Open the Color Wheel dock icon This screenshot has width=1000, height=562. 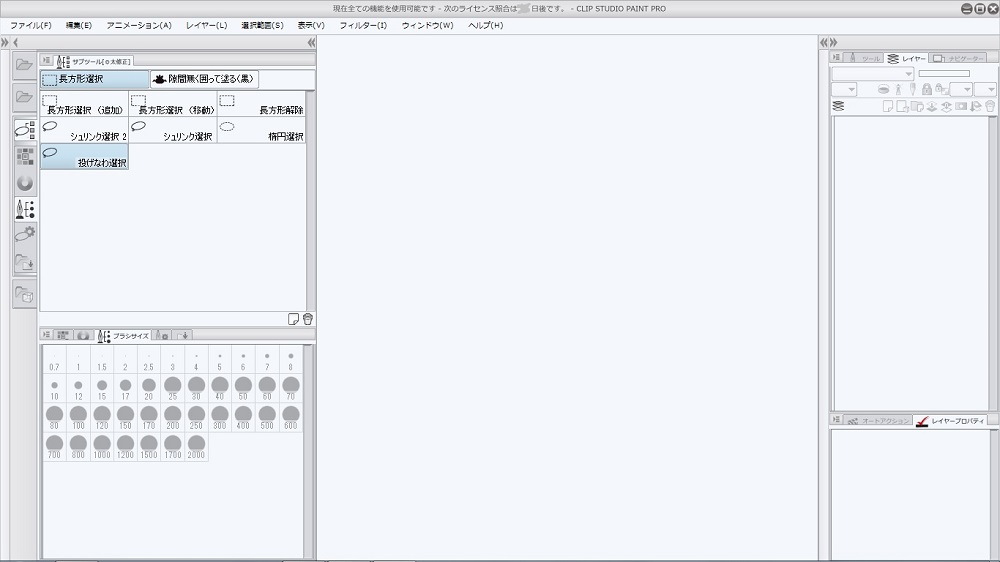pos(25,183)
